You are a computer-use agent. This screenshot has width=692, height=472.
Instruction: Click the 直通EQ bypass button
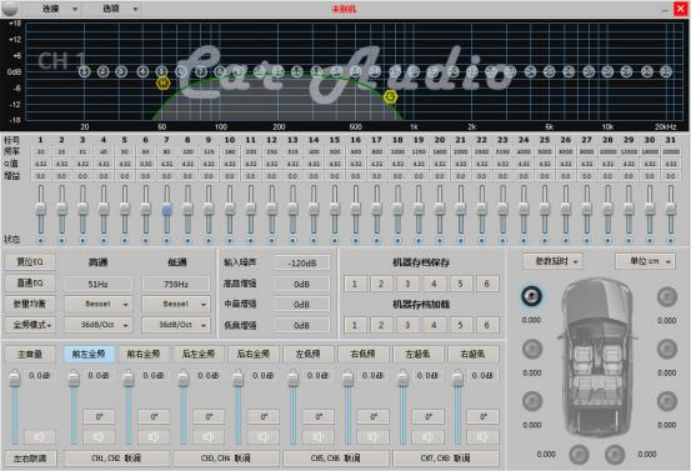click(x=30, y=283)
